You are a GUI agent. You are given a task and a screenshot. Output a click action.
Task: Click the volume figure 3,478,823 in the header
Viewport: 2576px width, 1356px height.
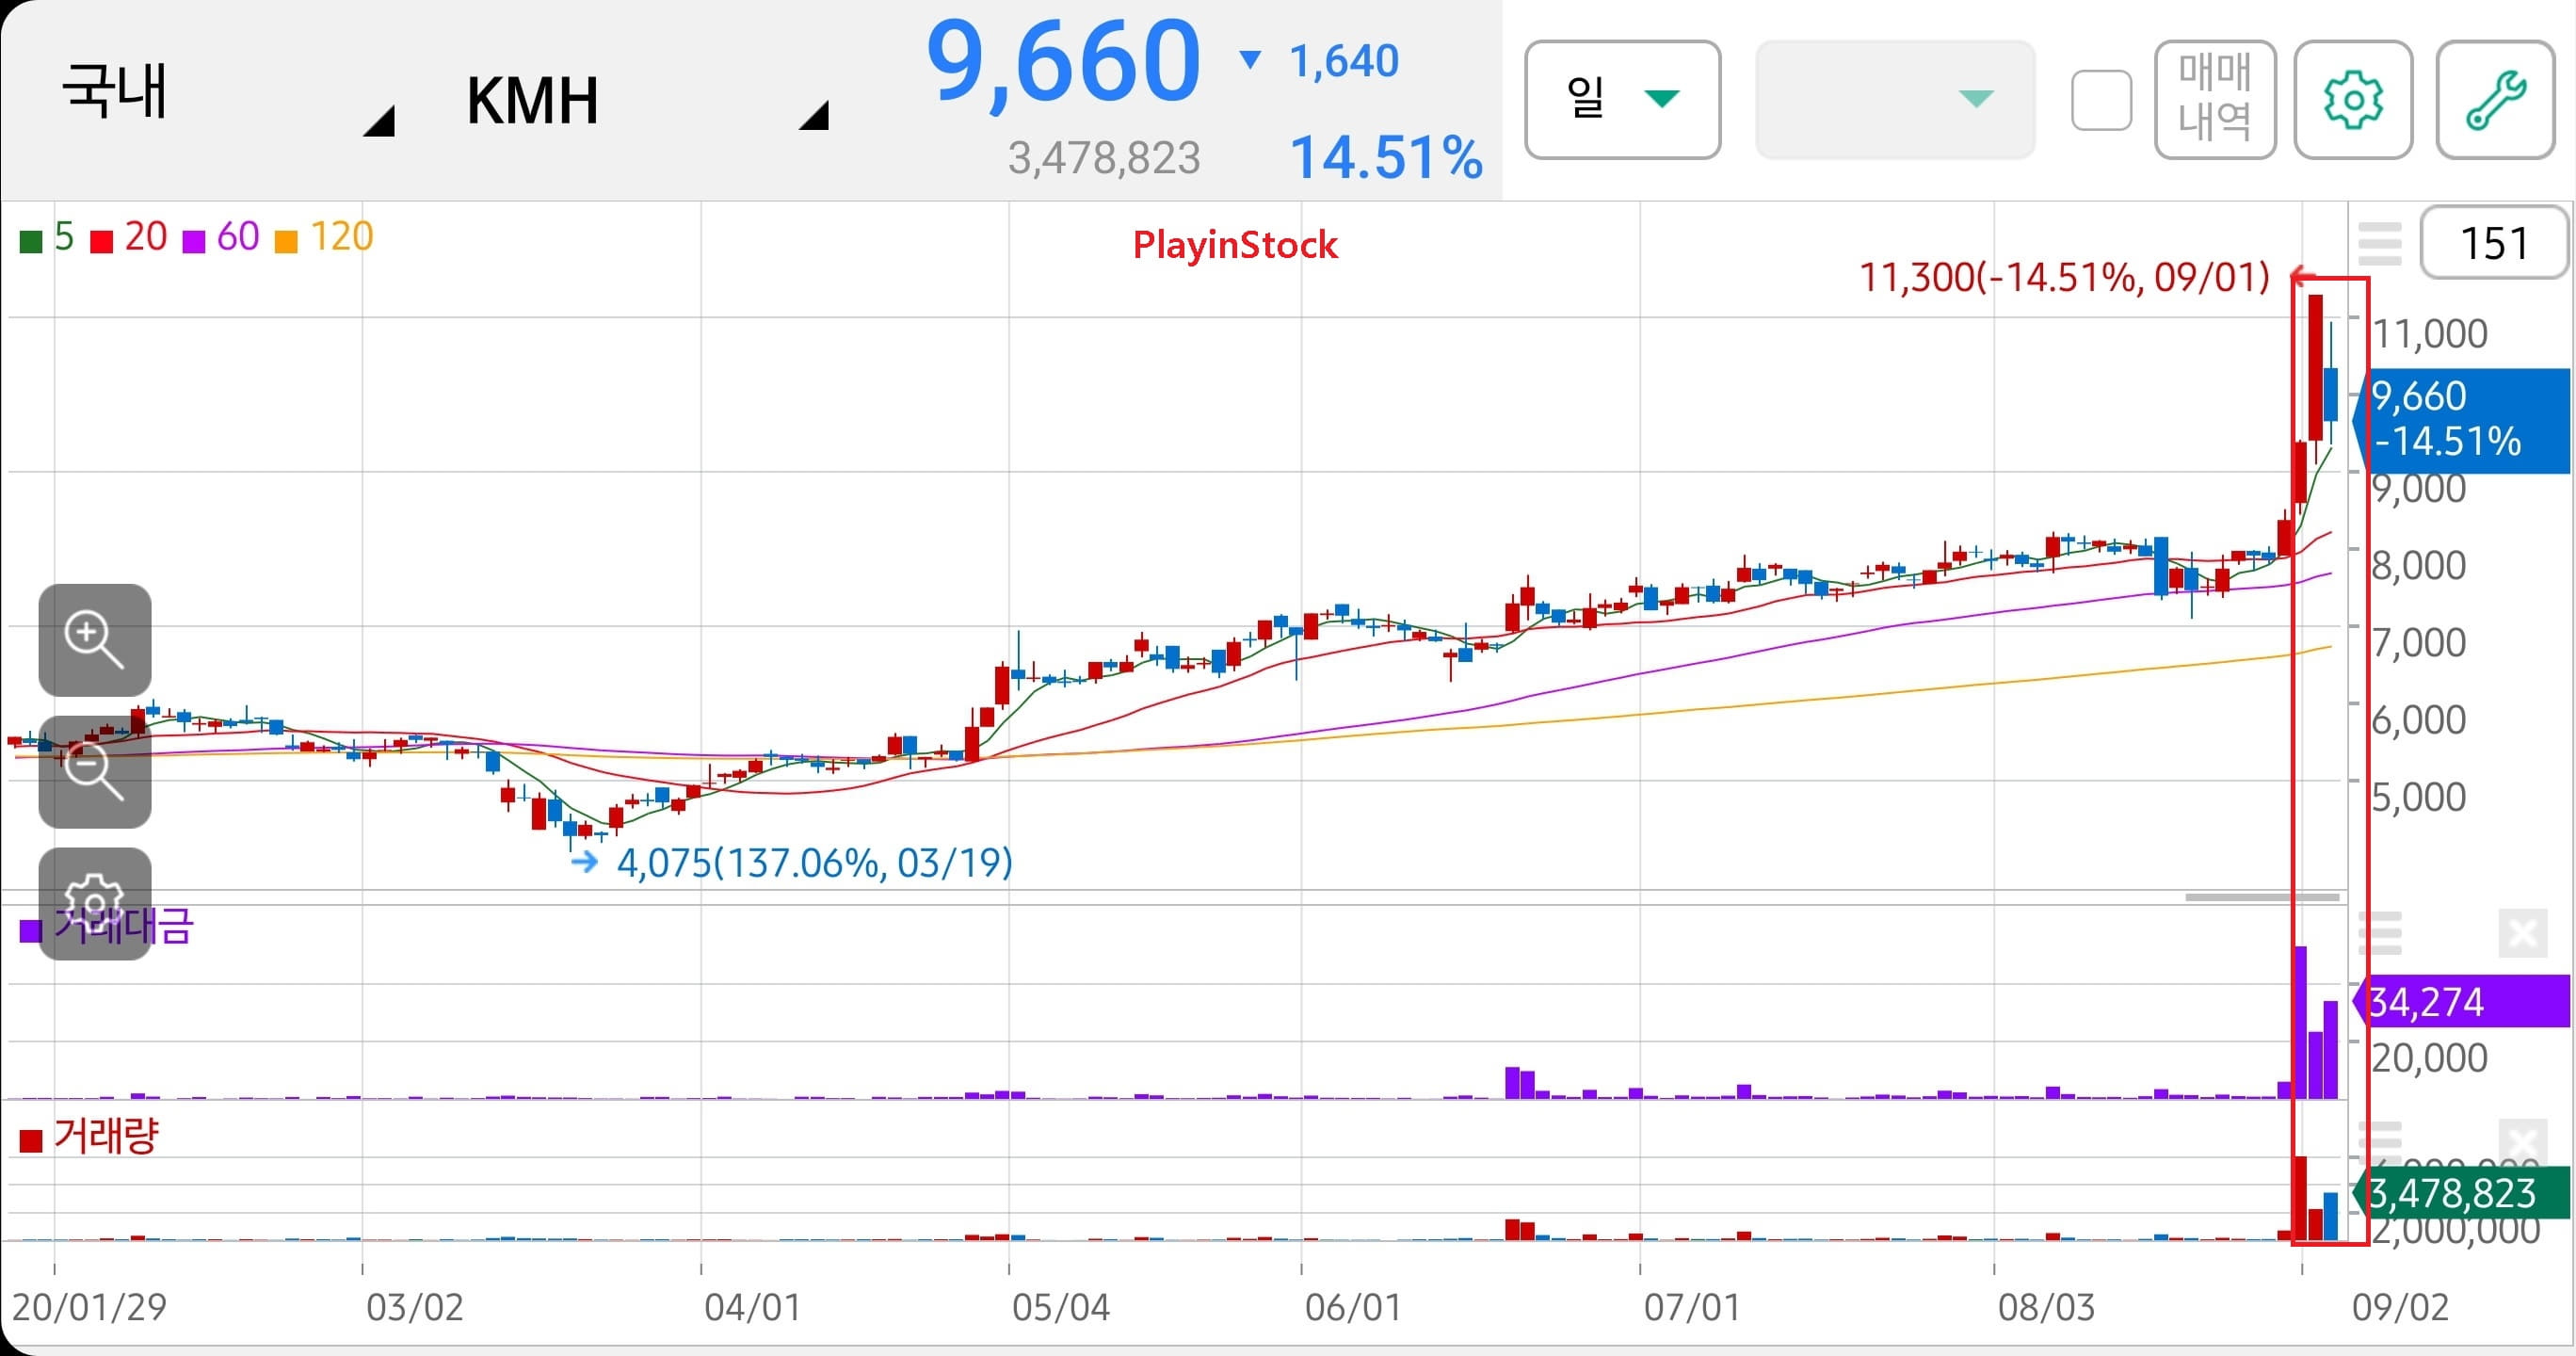(x=1104, y=158)
